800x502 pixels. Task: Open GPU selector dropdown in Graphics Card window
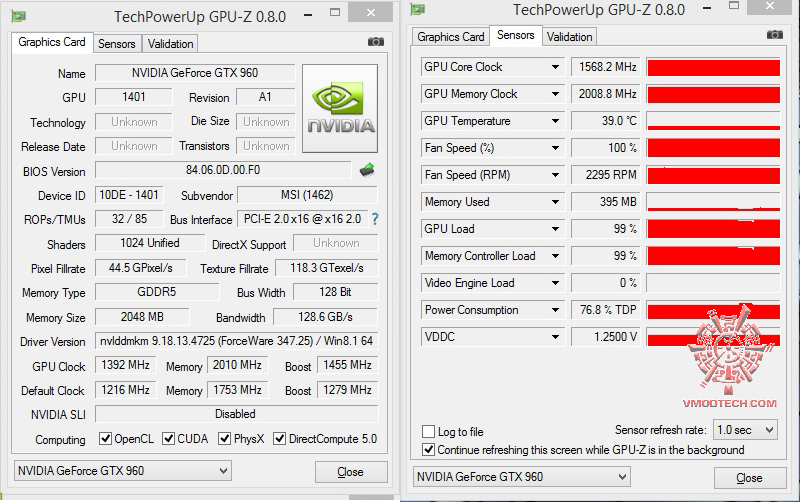(122, 470)
